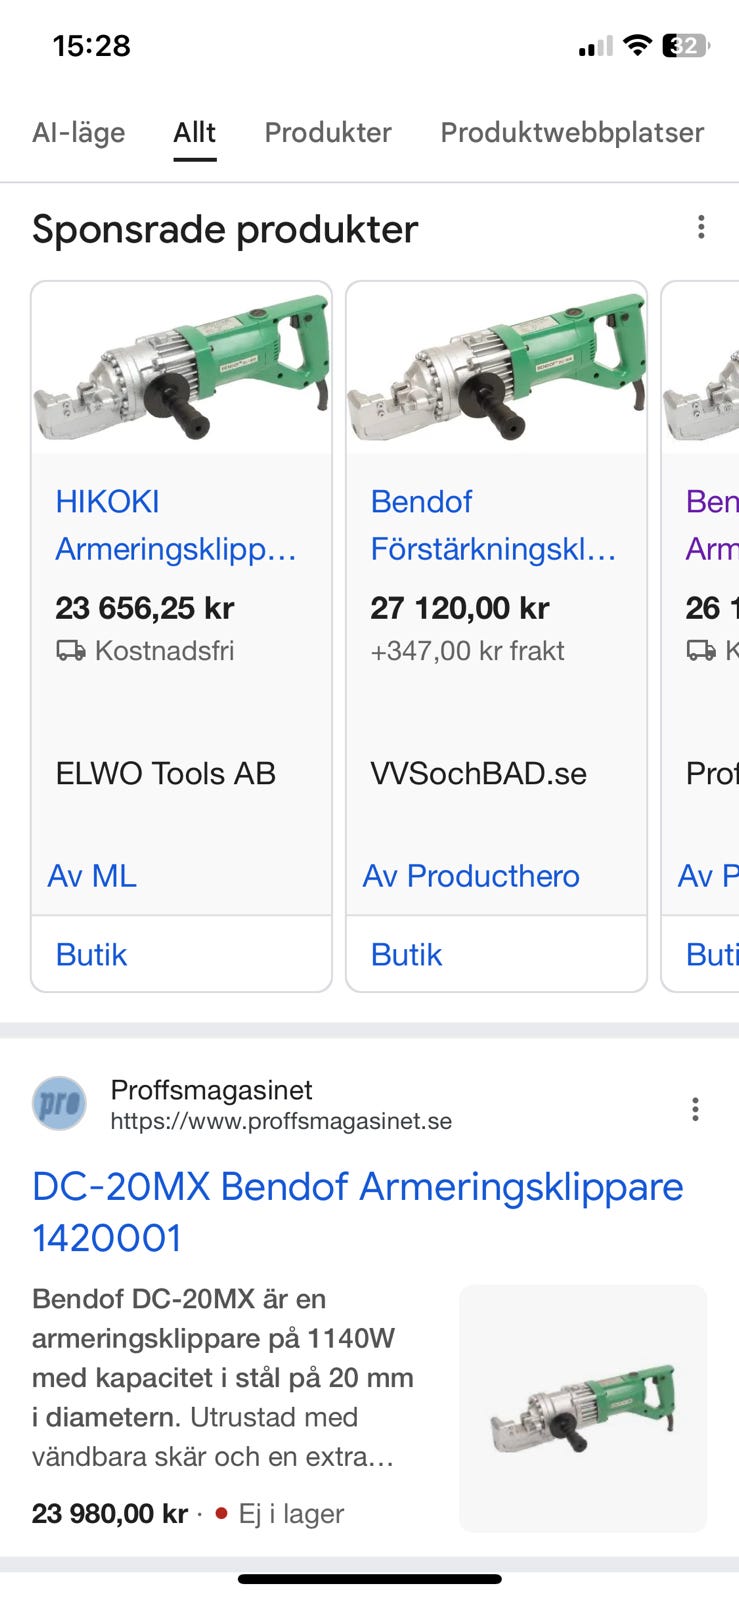The height and width of the screenshot is (1600, 739).
Task: Click the Av ML link
Action: point(92,876)
